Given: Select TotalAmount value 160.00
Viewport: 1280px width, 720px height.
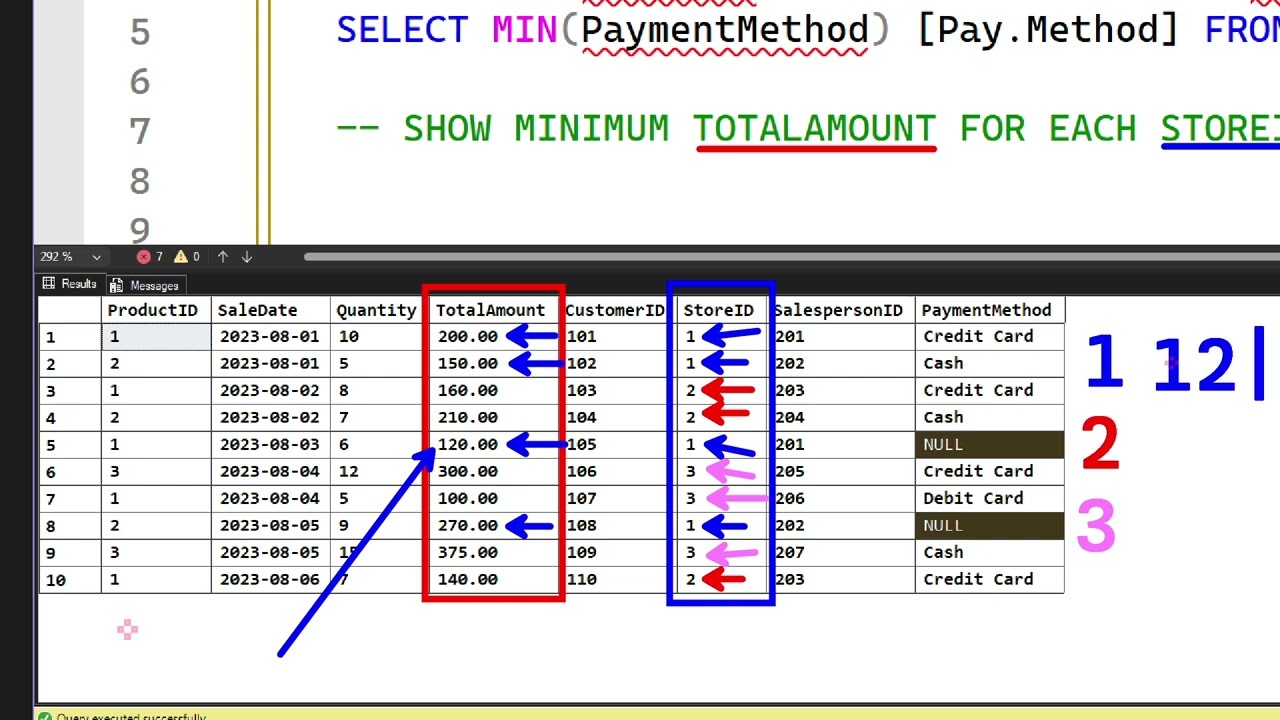Looking at the screenshot, I should coord(467,391).
